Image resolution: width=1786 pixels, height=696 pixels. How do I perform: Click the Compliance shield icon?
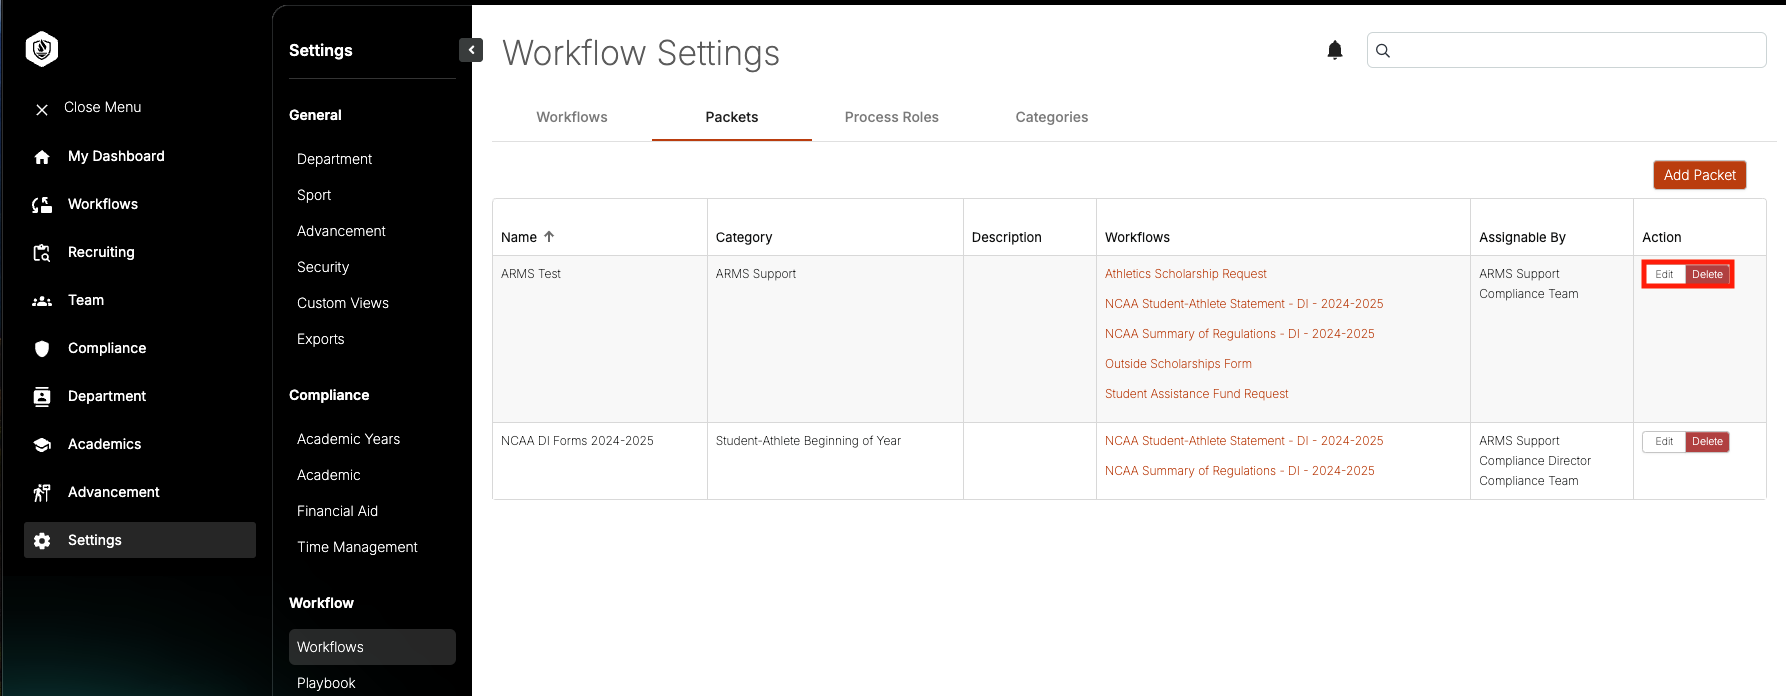coord(42,349)
